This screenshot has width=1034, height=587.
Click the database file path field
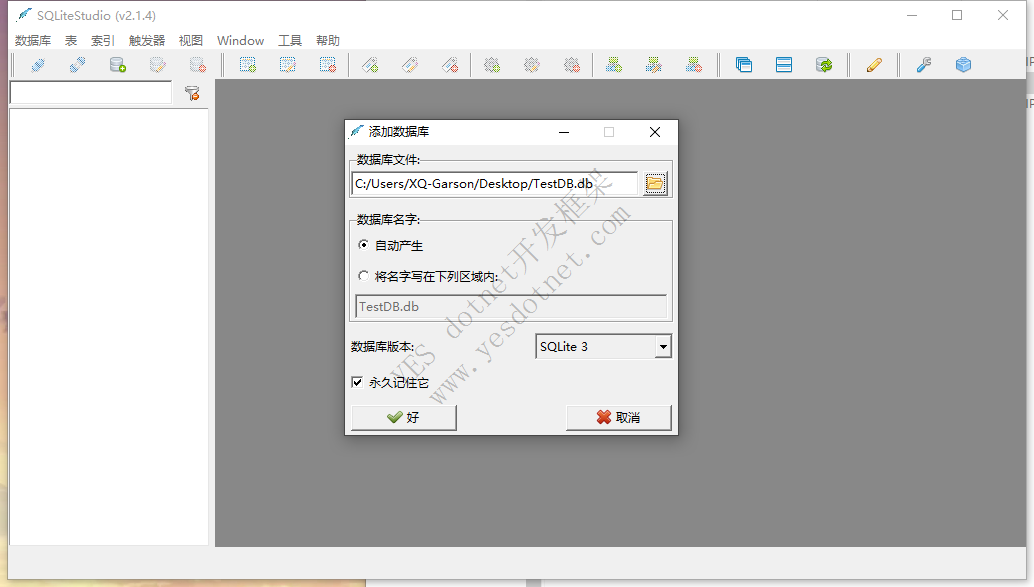[x=495, y=183]
